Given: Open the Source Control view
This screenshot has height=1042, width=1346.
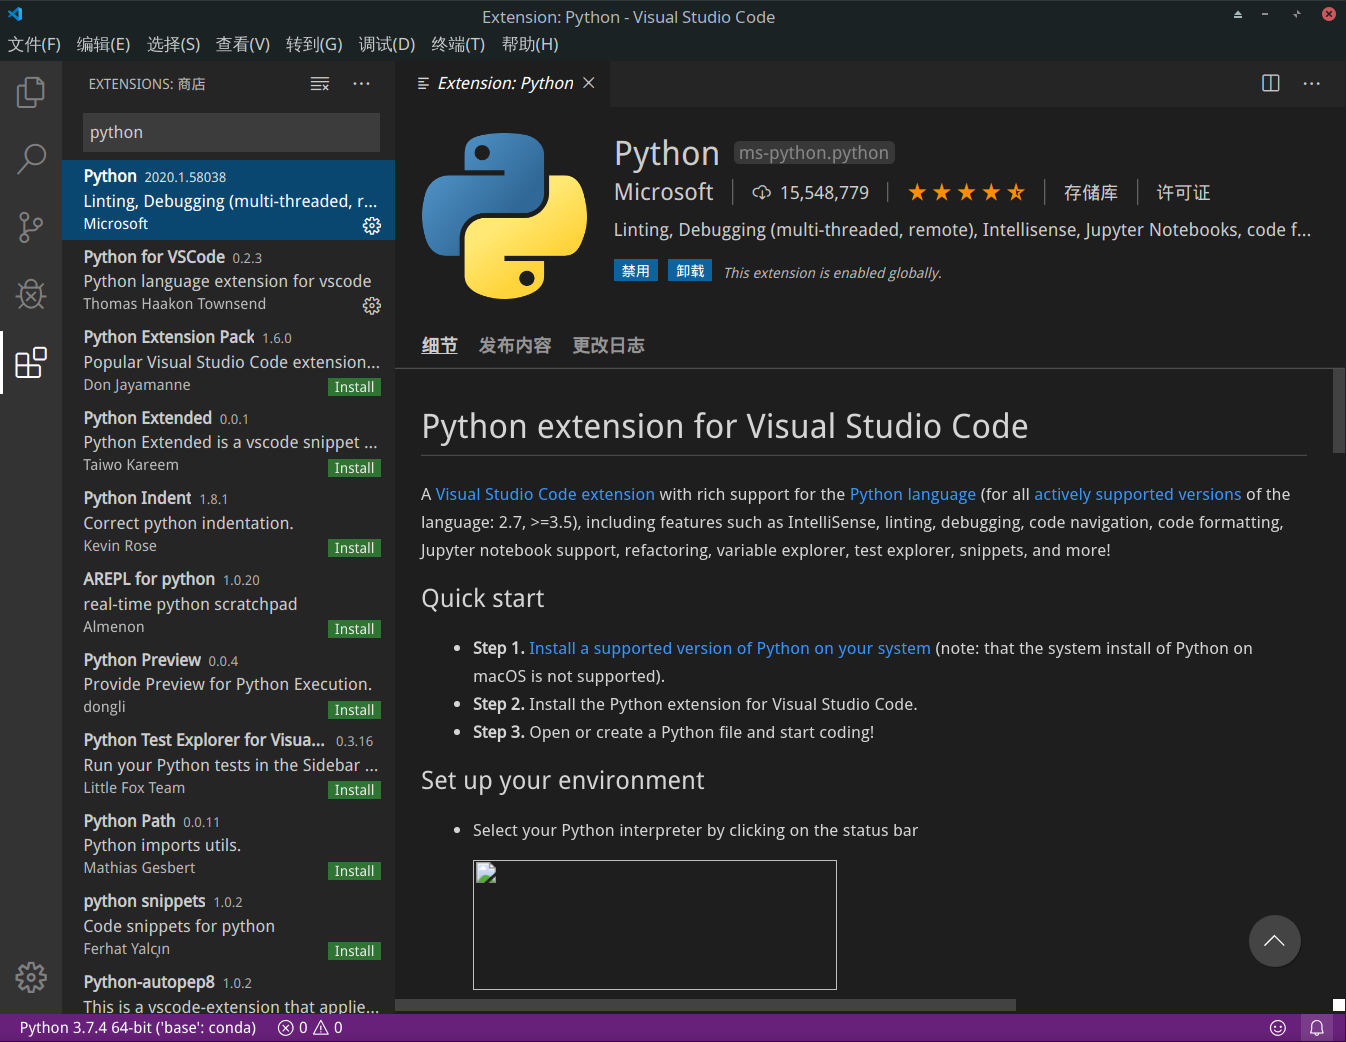Looking at the screenshot, I should [x=31, y=227].
